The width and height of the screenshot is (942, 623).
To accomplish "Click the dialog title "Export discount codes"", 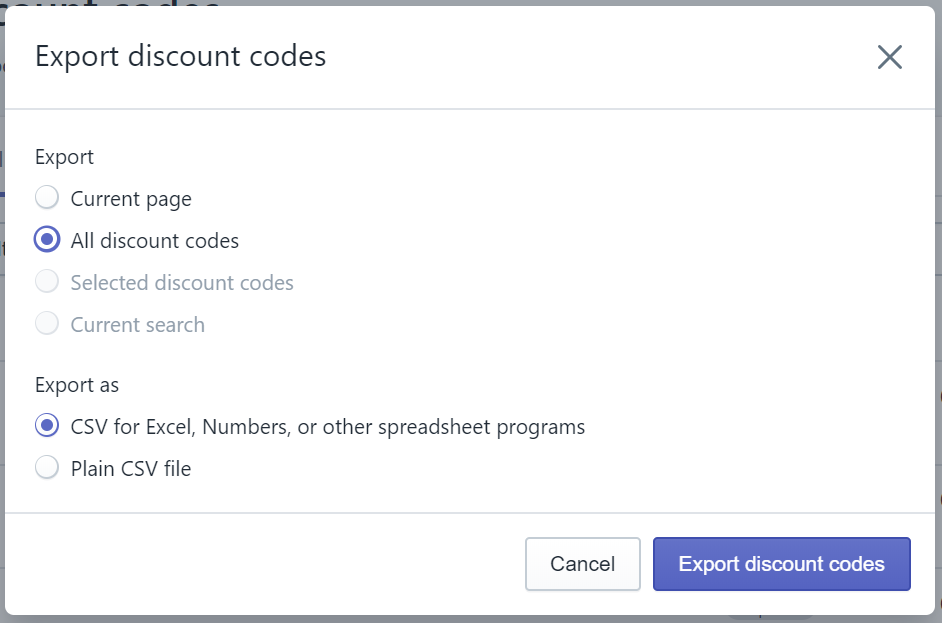I will tap(180, 56).
